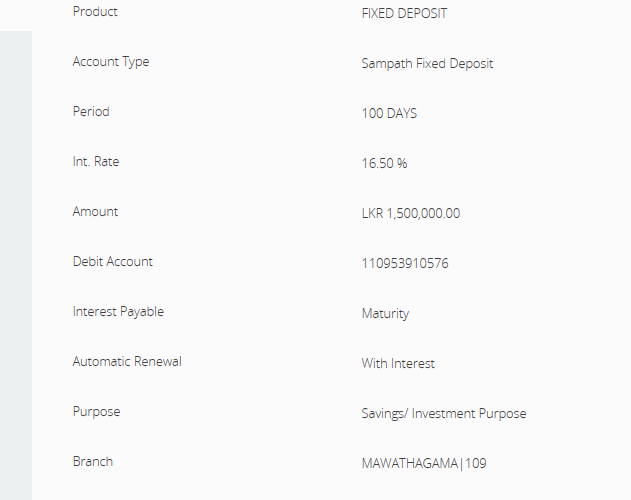
Task: Click the Int. Rate label
Action: click(x=96, y=162)
